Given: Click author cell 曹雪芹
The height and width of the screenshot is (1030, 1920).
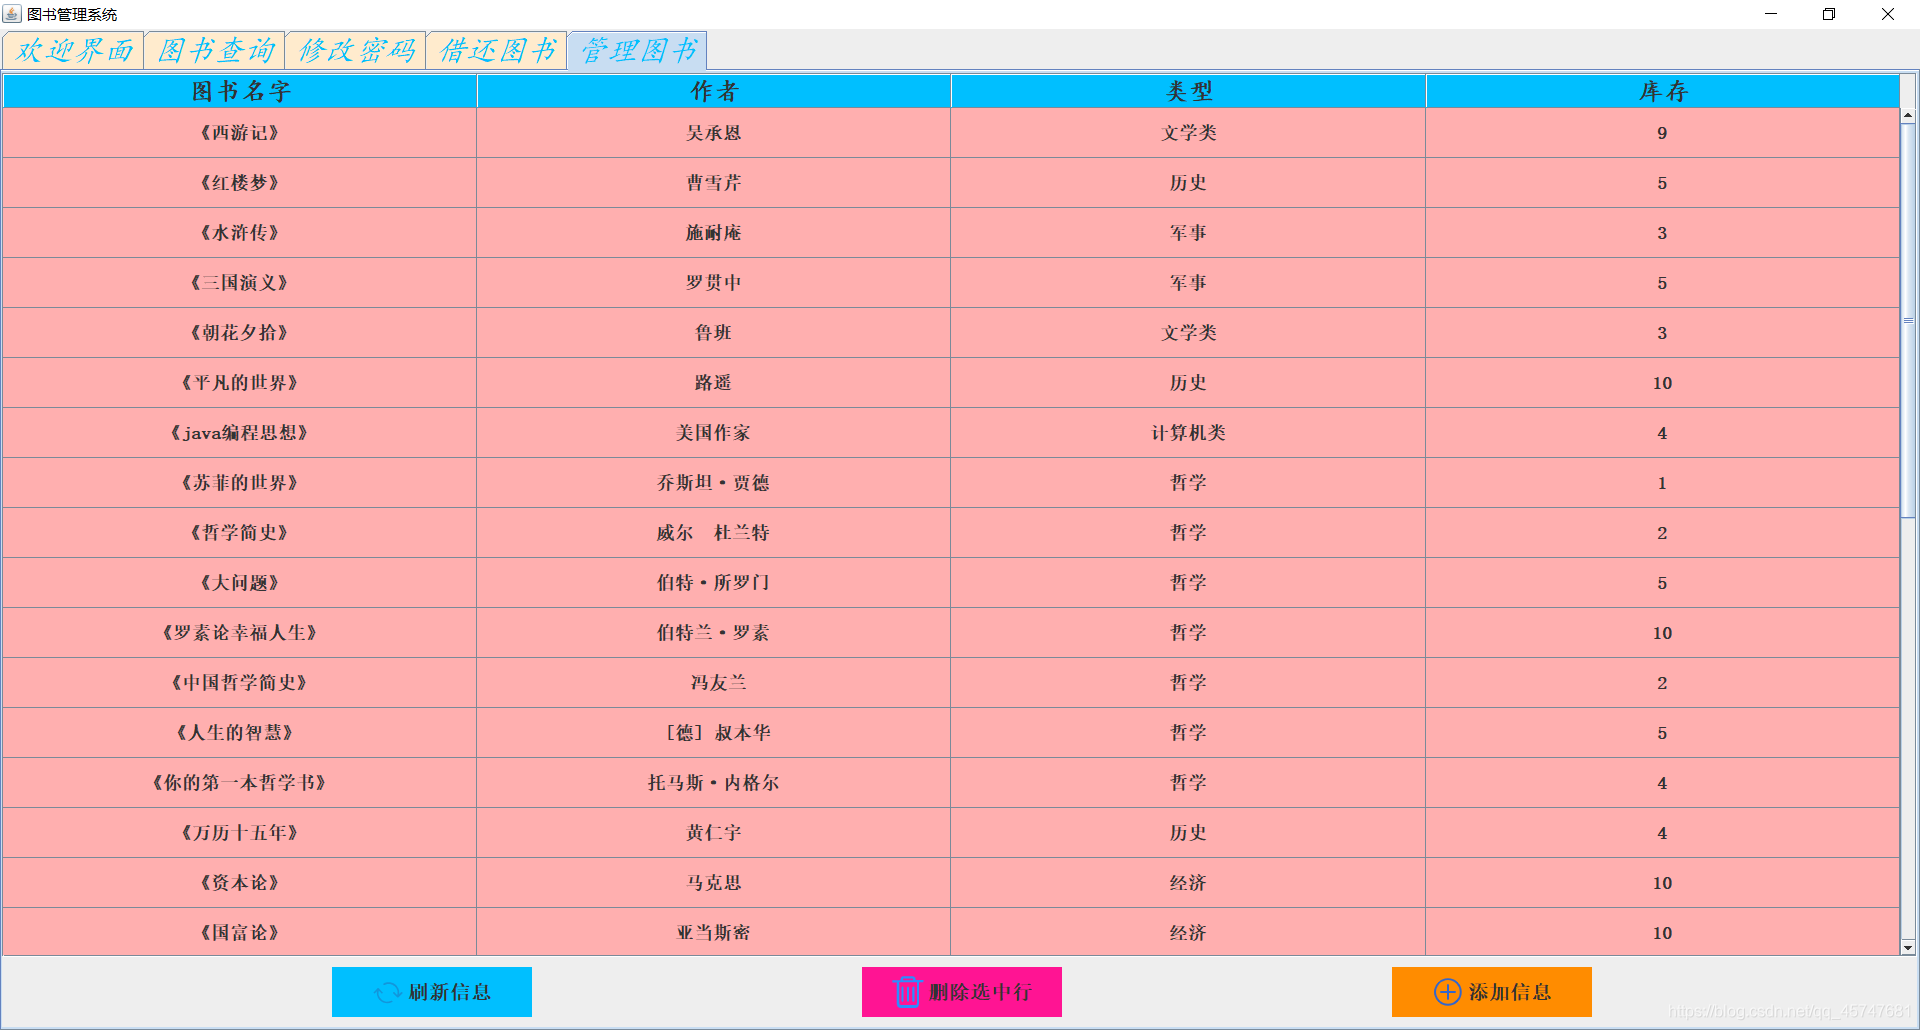Looking at the screenshot, I should (x=714, y=183).
